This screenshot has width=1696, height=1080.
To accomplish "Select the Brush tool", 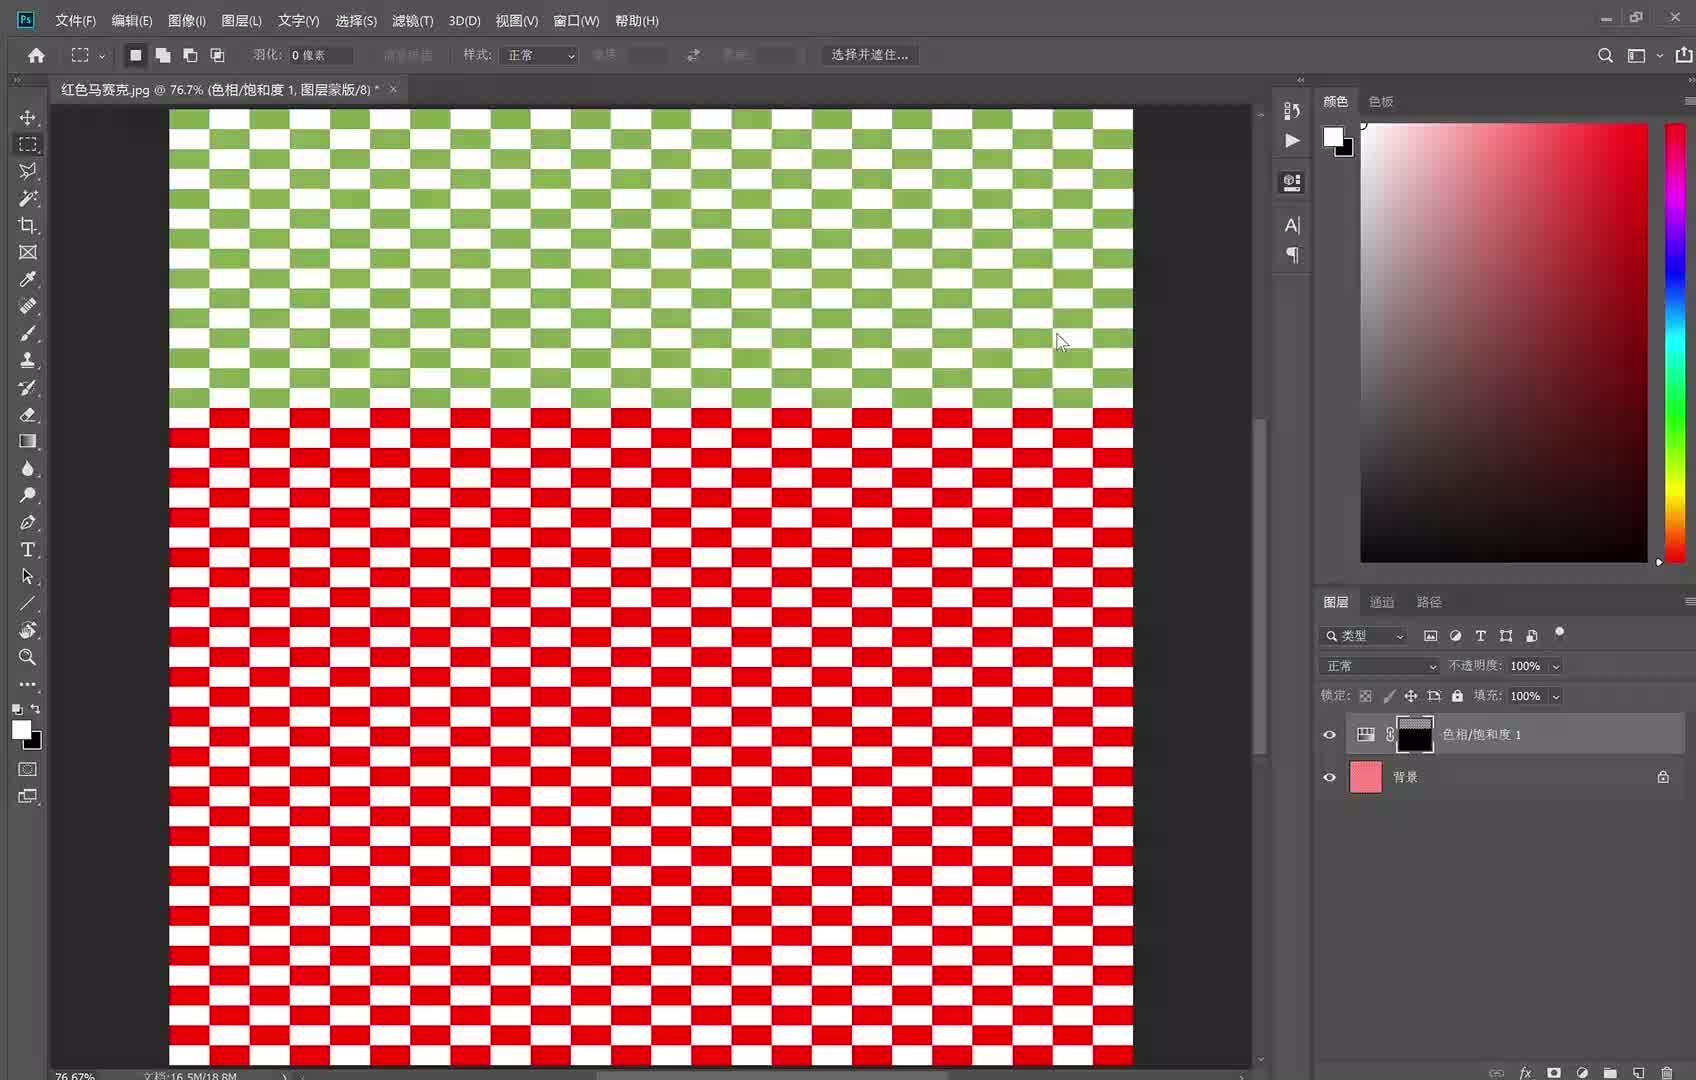I will [x=27, y=334].
